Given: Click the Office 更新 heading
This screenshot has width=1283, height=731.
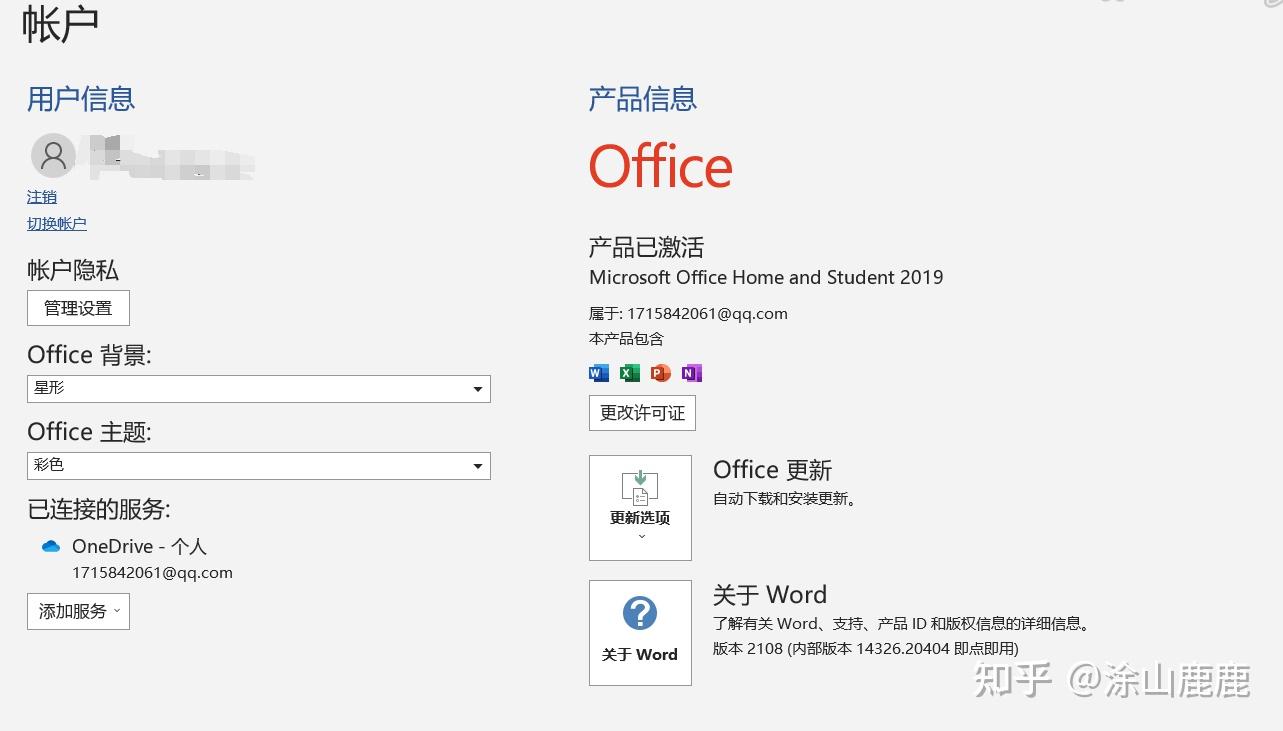Looking at the screenshot, I should (x=772, y=470).
